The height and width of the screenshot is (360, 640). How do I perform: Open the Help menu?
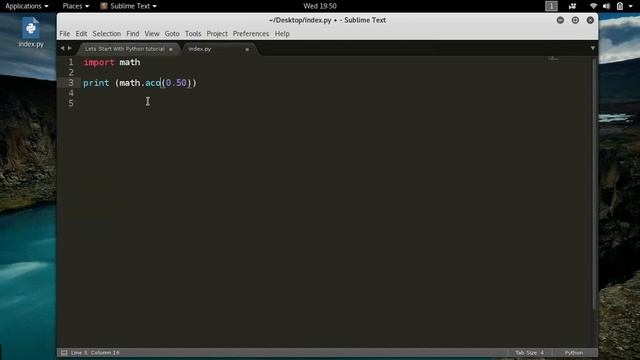tap(282, 34)
